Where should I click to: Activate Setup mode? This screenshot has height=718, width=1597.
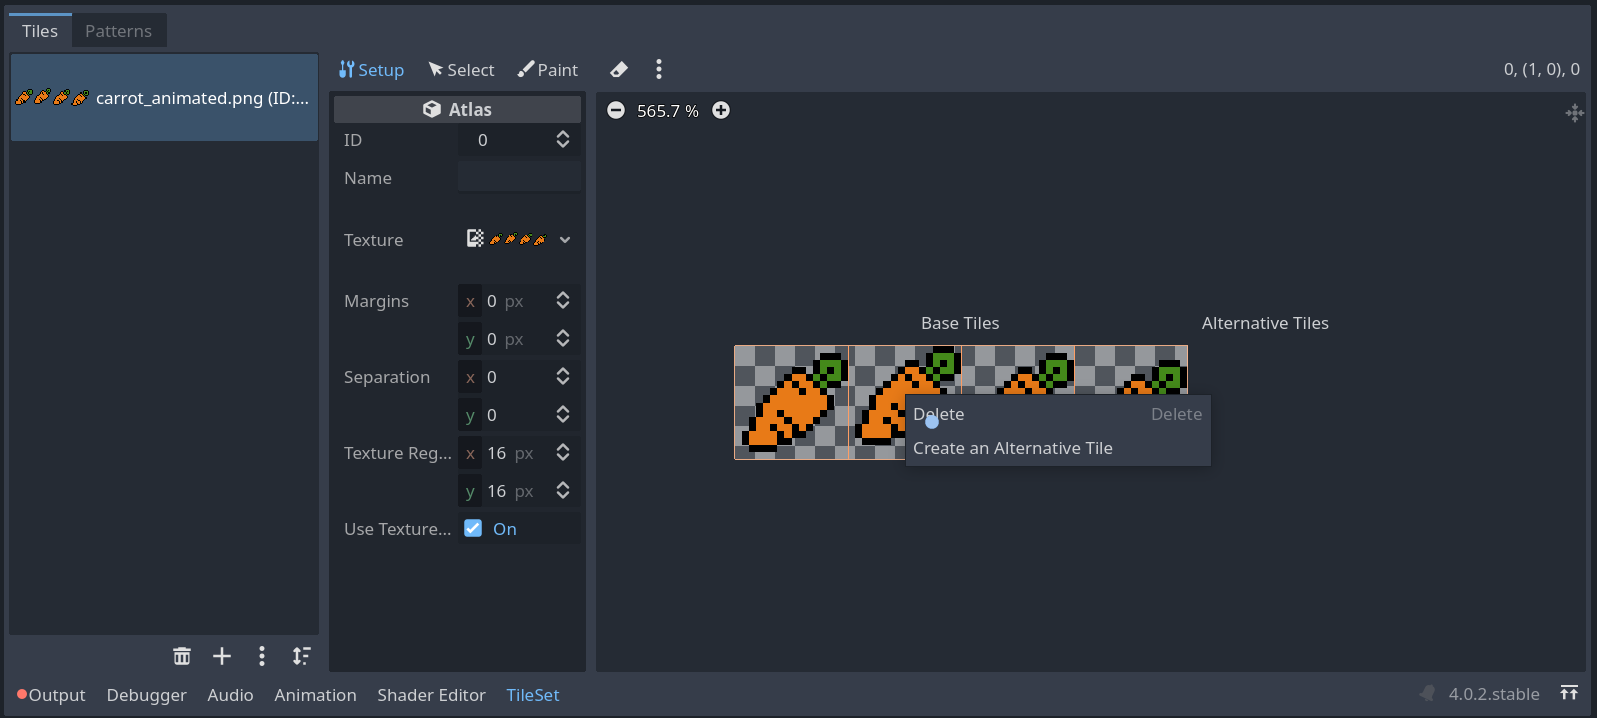click(x=371, y=70)
